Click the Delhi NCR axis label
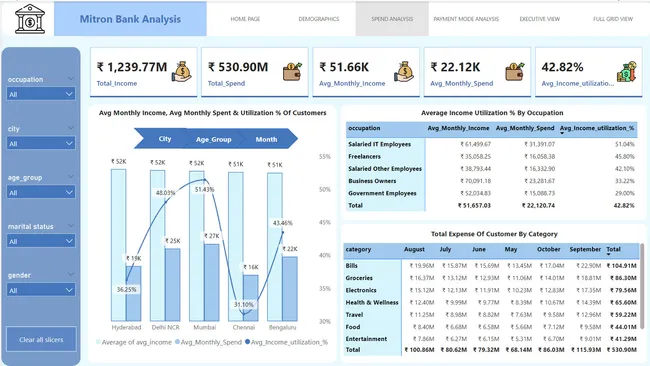Viewport: 650px width, 366px height. 165,327
